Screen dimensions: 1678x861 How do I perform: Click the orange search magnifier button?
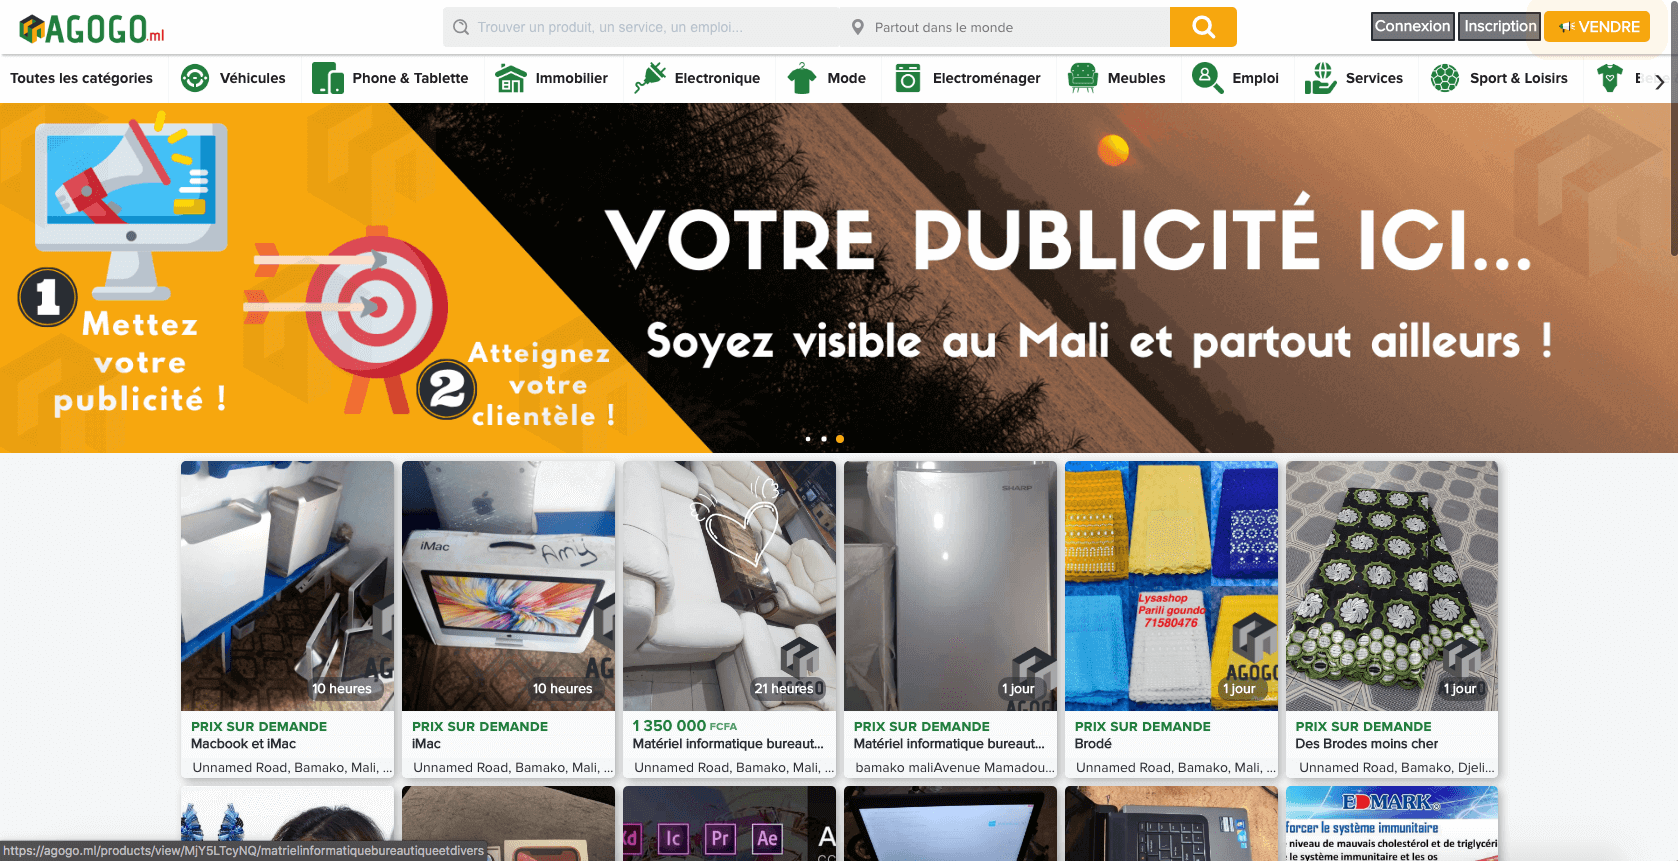pyautogui.click(x=1203, y=27)
